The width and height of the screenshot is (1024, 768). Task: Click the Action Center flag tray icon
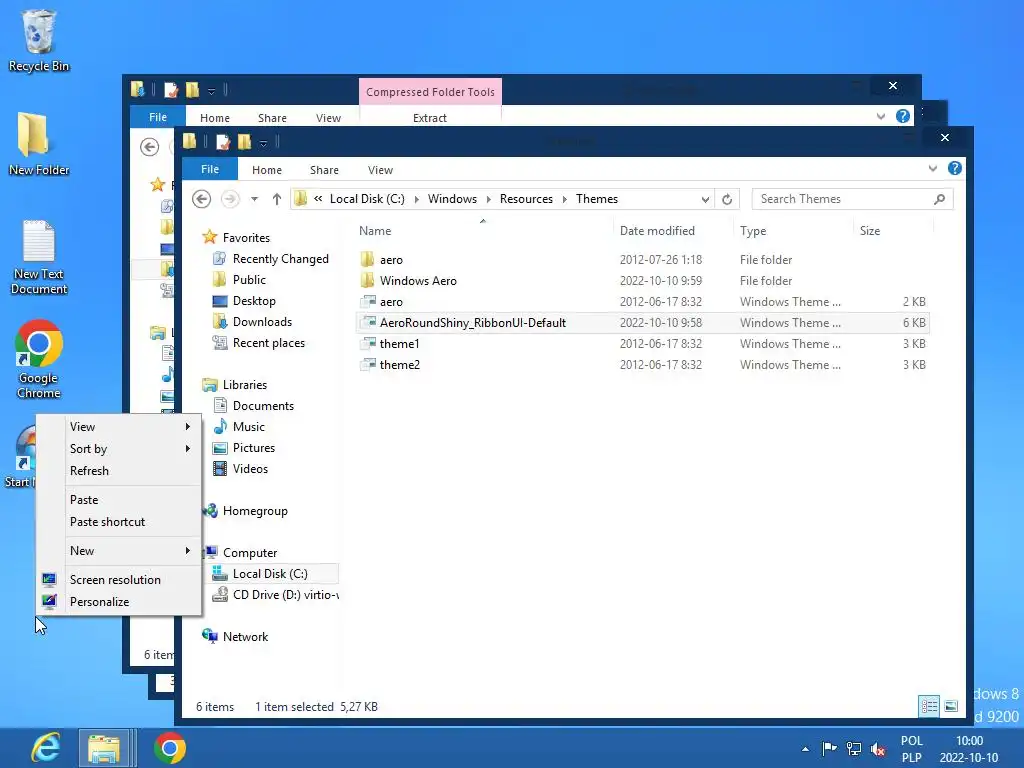click(x=829, y=748)
